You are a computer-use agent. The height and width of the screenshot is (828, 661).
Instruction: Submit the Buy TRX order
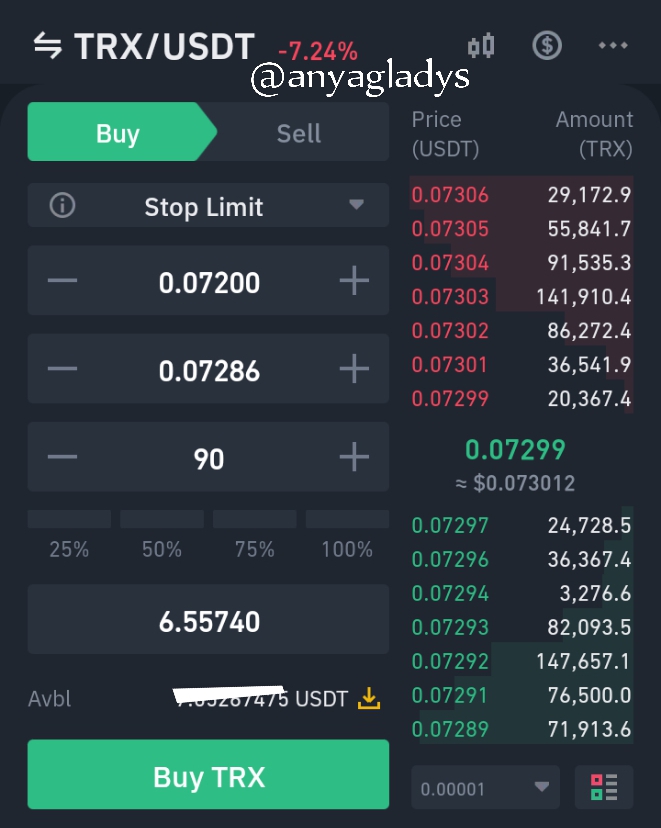(x=208, y=774)
